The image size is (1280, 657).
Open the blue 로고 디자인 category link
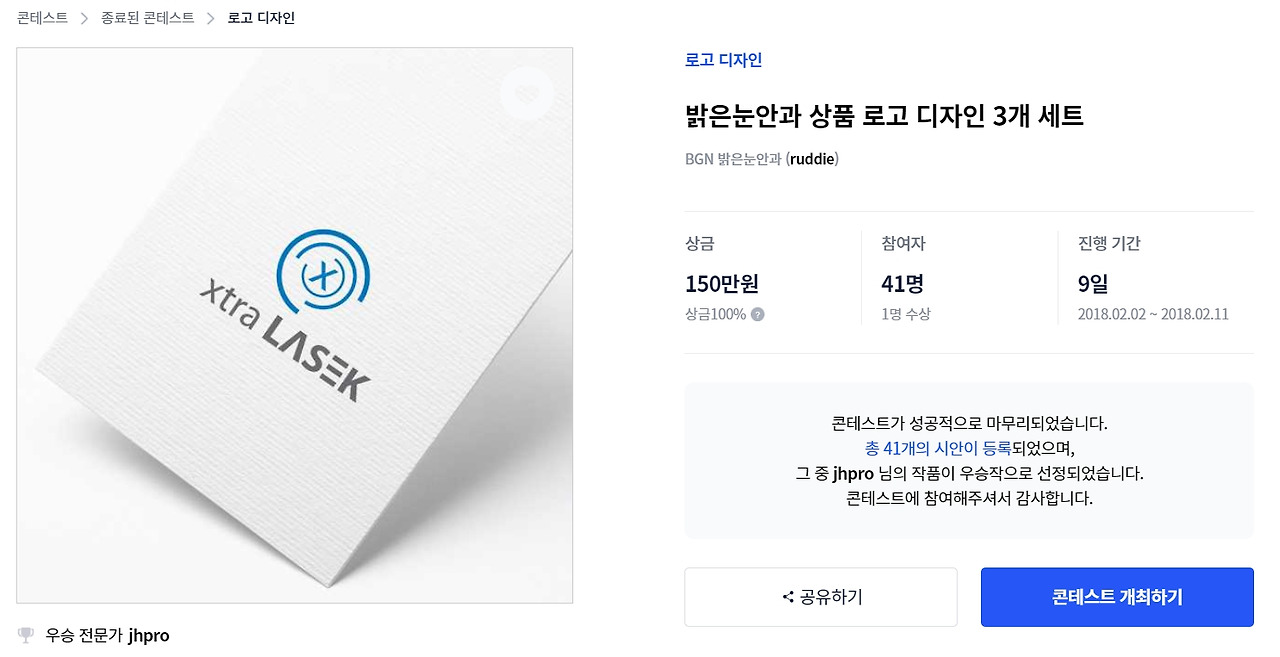point(724,60)
